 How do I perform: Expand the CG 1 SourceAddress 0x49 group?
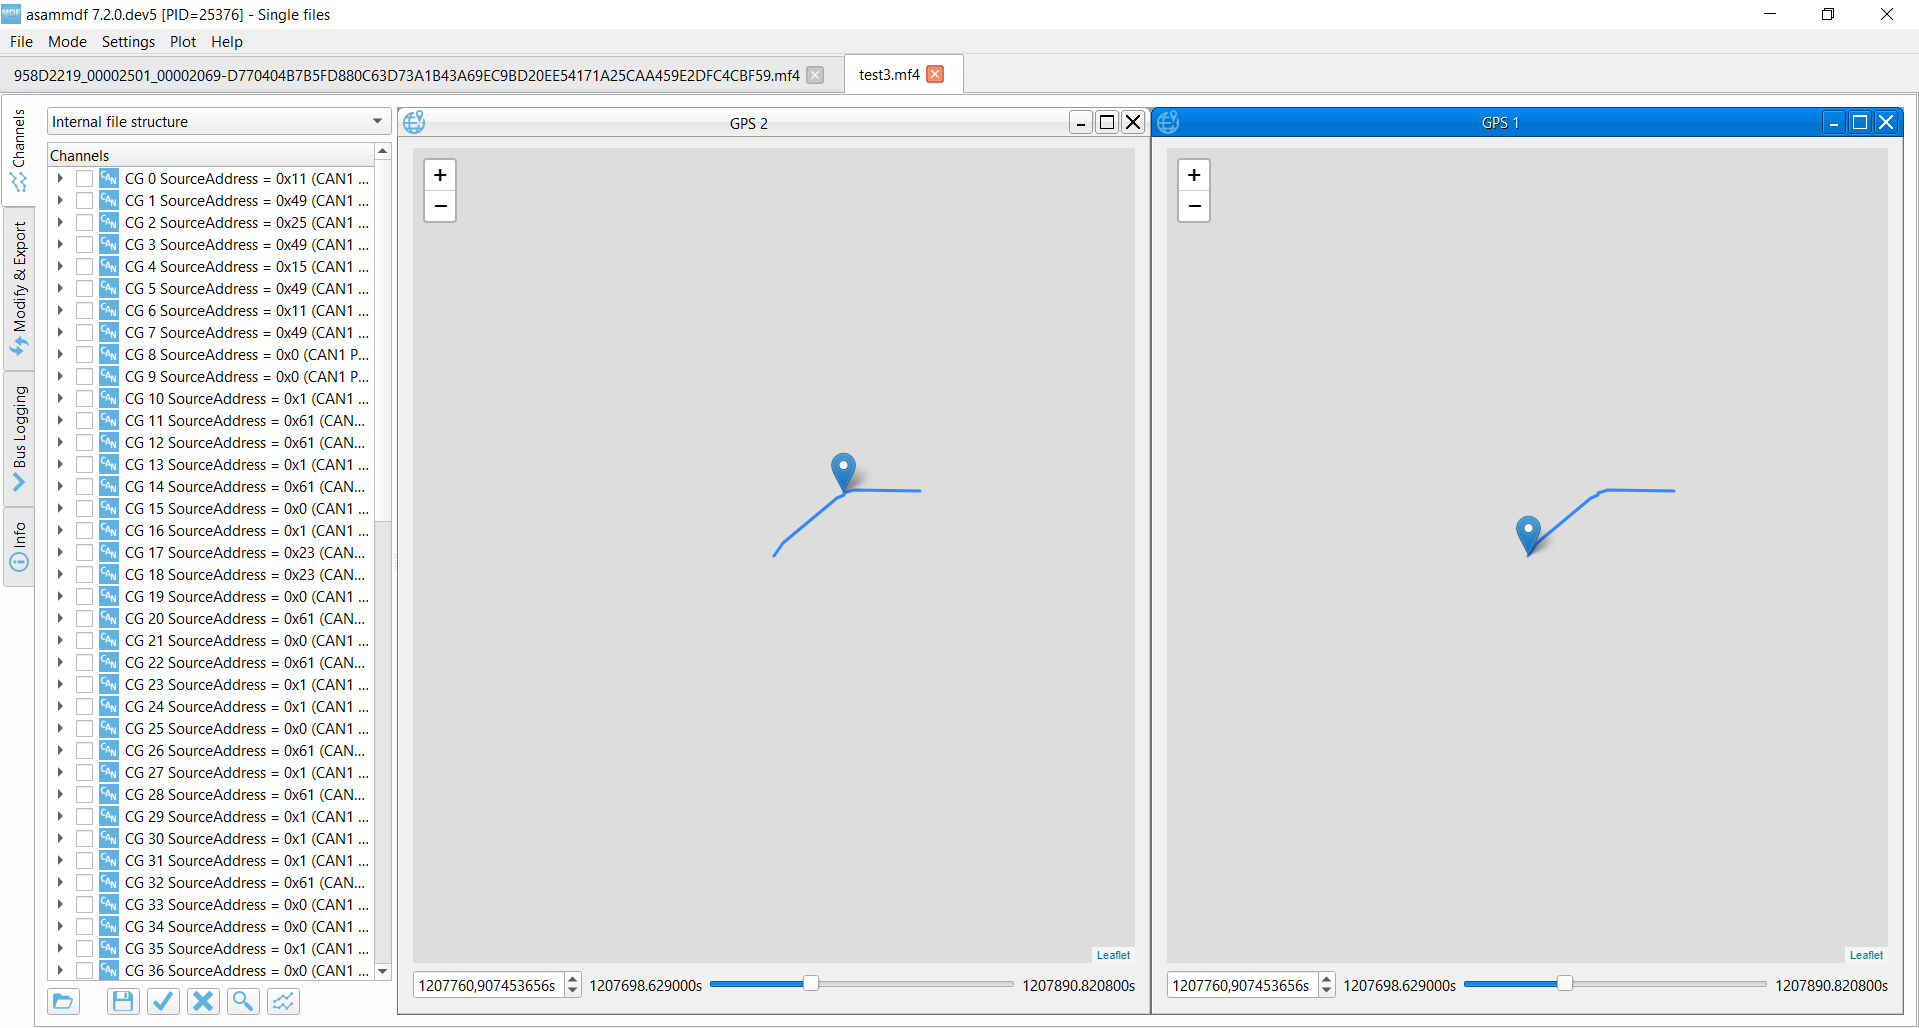point(60,200)
